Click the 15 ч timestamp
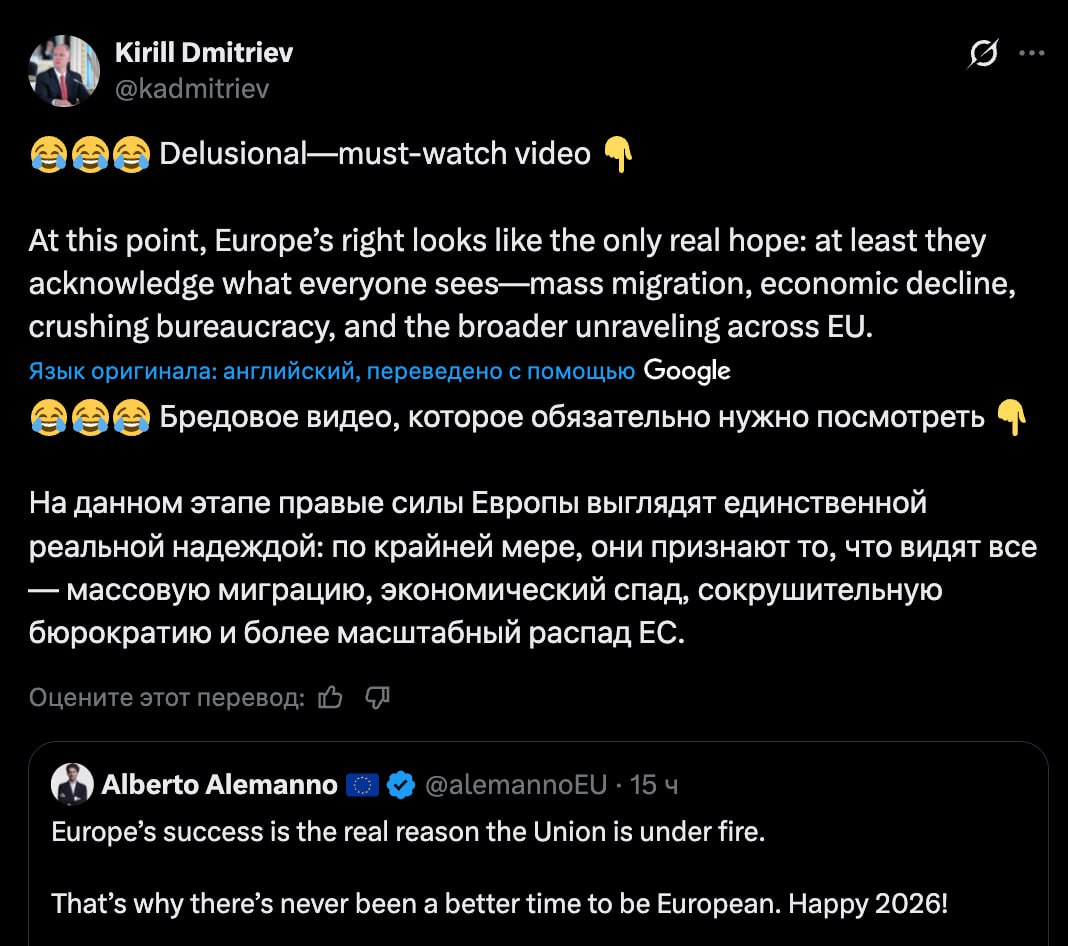The width and height of the screenshot is (1068, 946). tap(656, 785)
